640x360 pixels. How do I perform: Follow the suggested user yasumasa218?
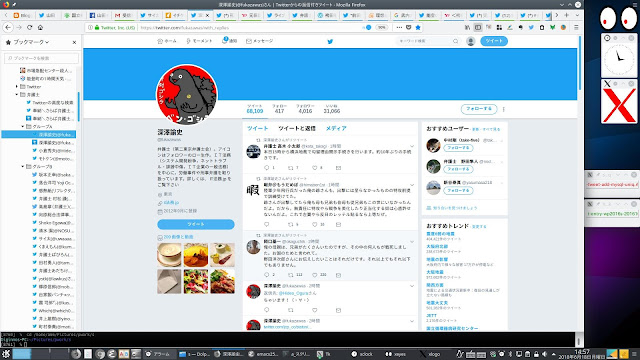(458, 191)
